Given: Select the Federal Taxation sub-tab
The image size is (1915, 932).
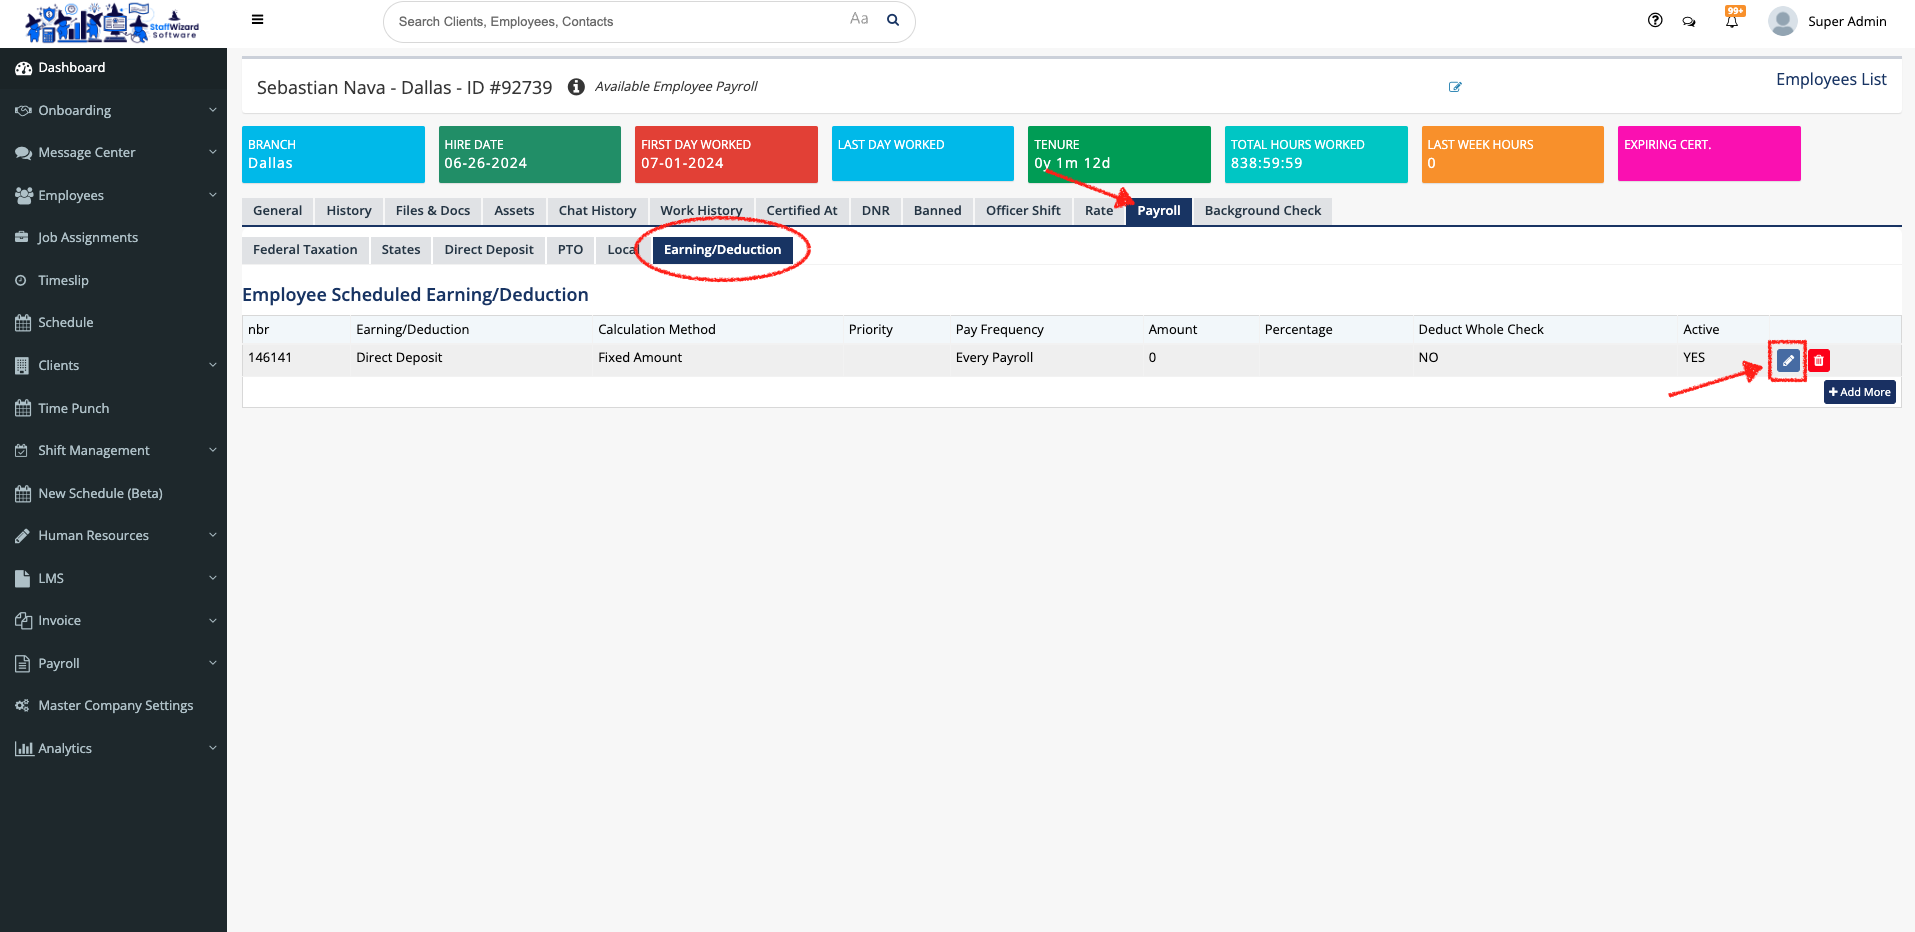Looking at the screenshot, I should pos(305,250).
